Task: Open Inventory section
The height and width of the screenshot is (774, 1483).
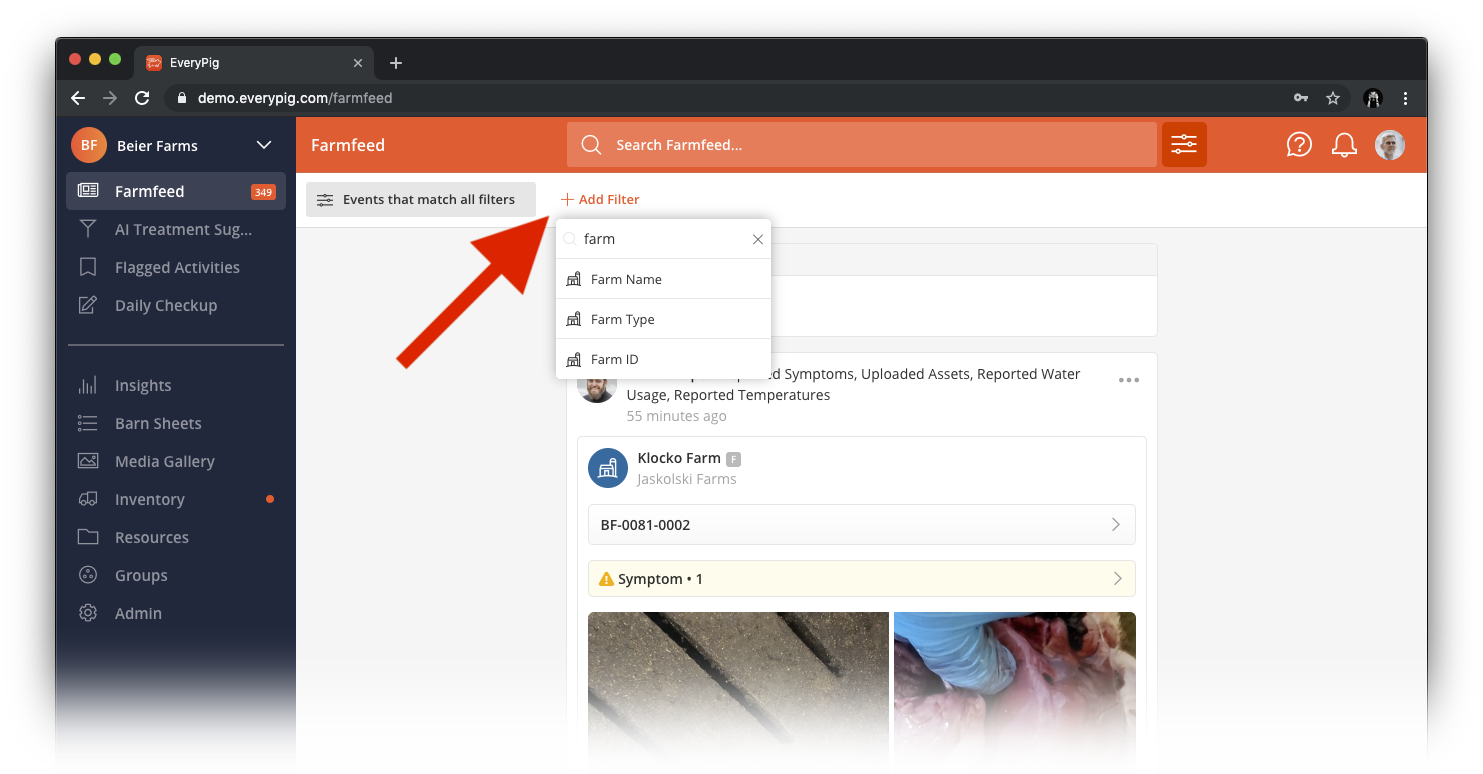Action: (x=176, y=499)
